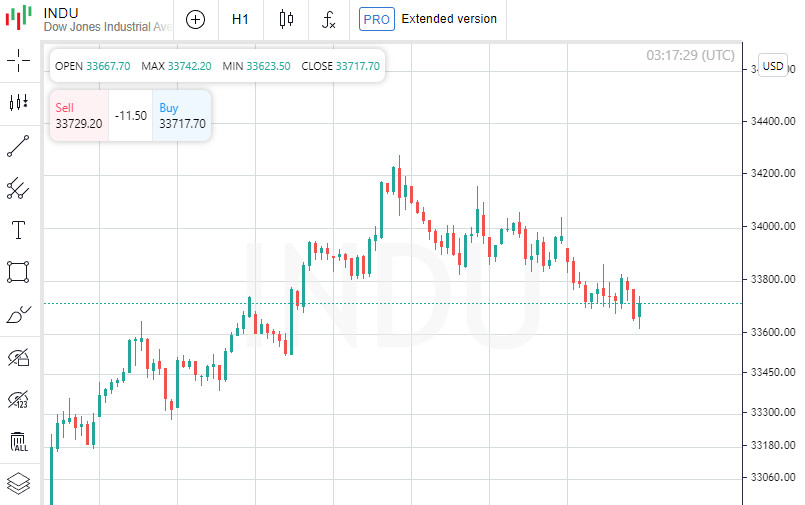
Task: Choose the pitchfork channel drawing tool
Action: click(19, 187)
